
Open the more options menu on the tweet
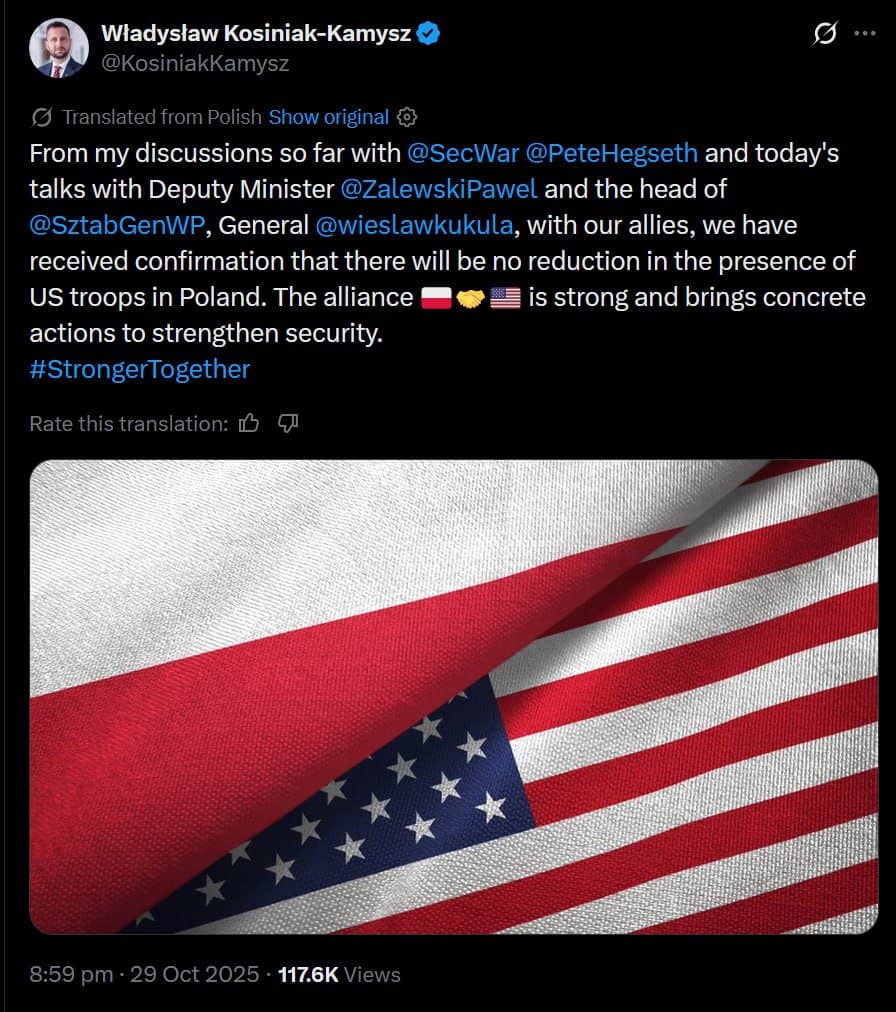click(x=866, y=35)
